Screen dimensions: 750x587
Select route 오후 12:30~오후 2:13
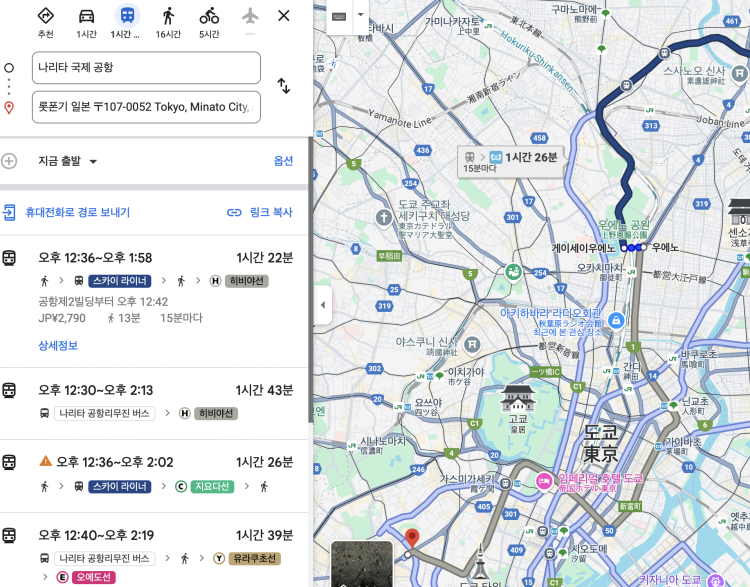(154, 403)
